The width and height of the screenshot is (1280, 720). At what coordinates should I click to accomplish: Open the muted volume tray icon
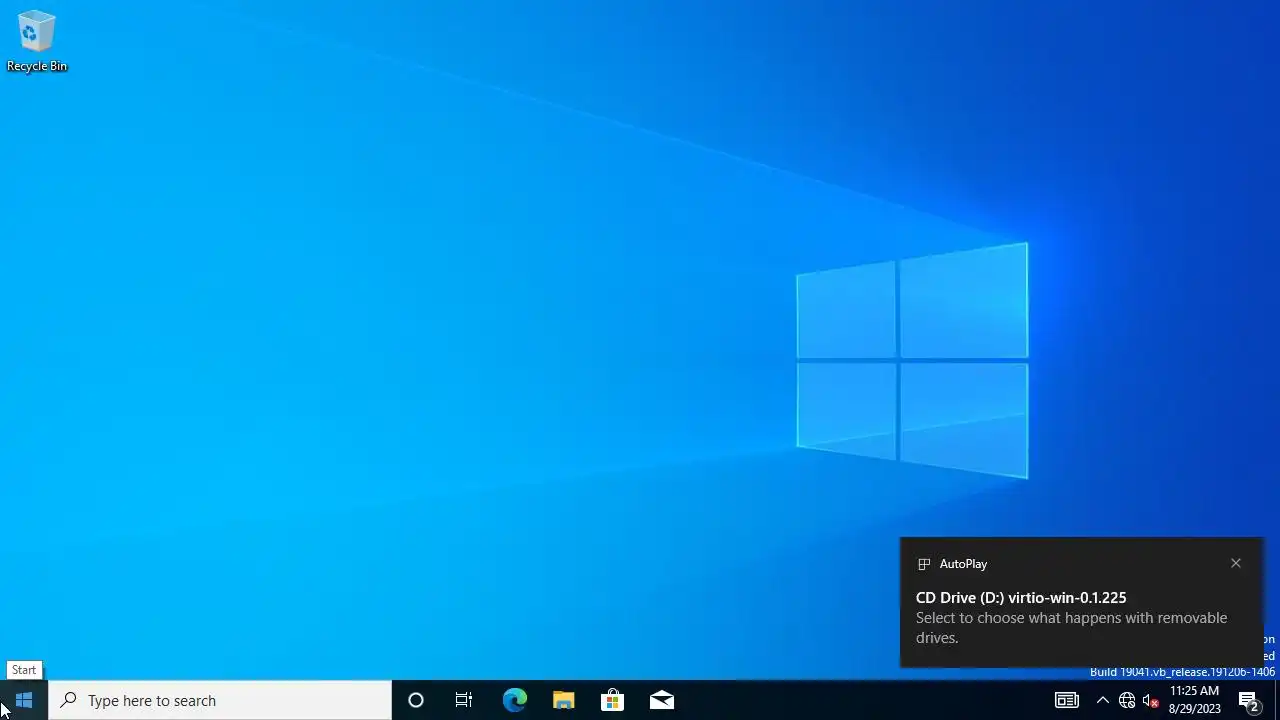[1151, 700]
